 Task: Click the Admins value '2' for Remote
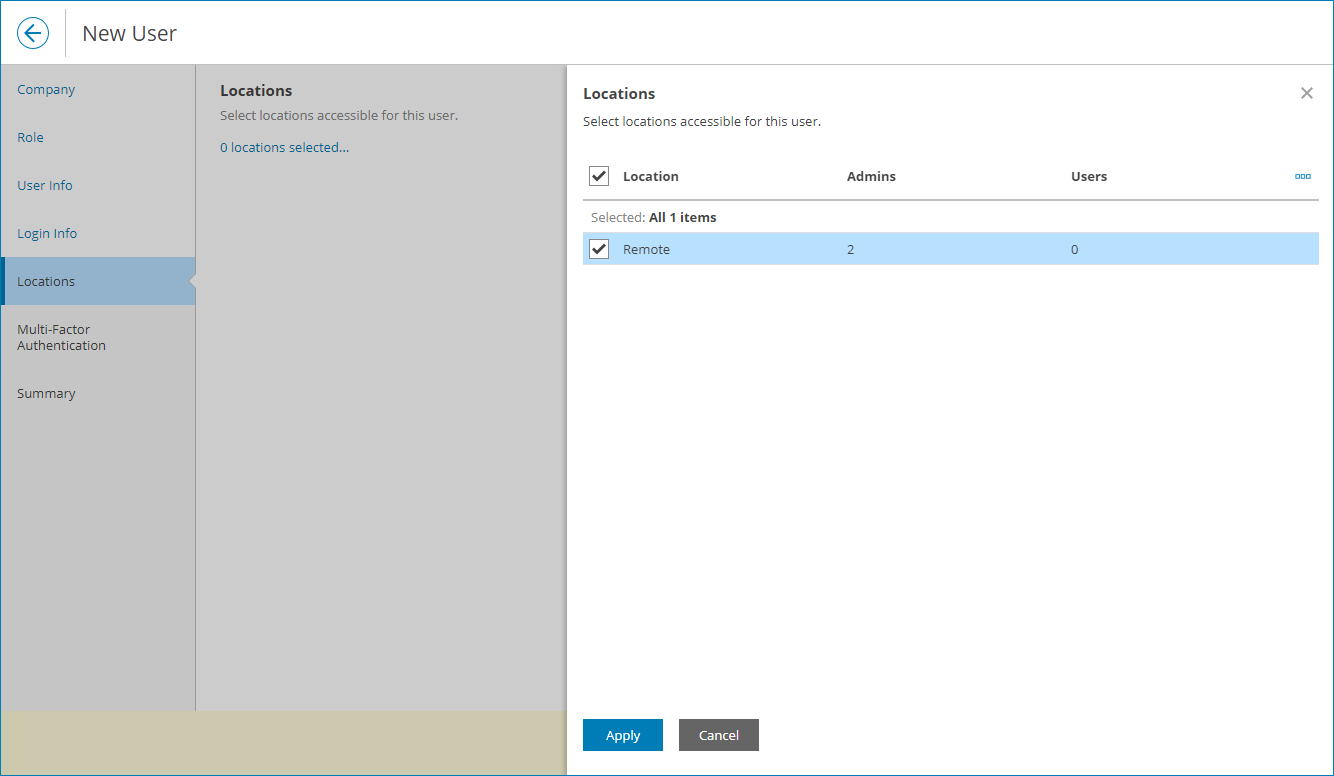pyautogui.click(x=851, y=249)
